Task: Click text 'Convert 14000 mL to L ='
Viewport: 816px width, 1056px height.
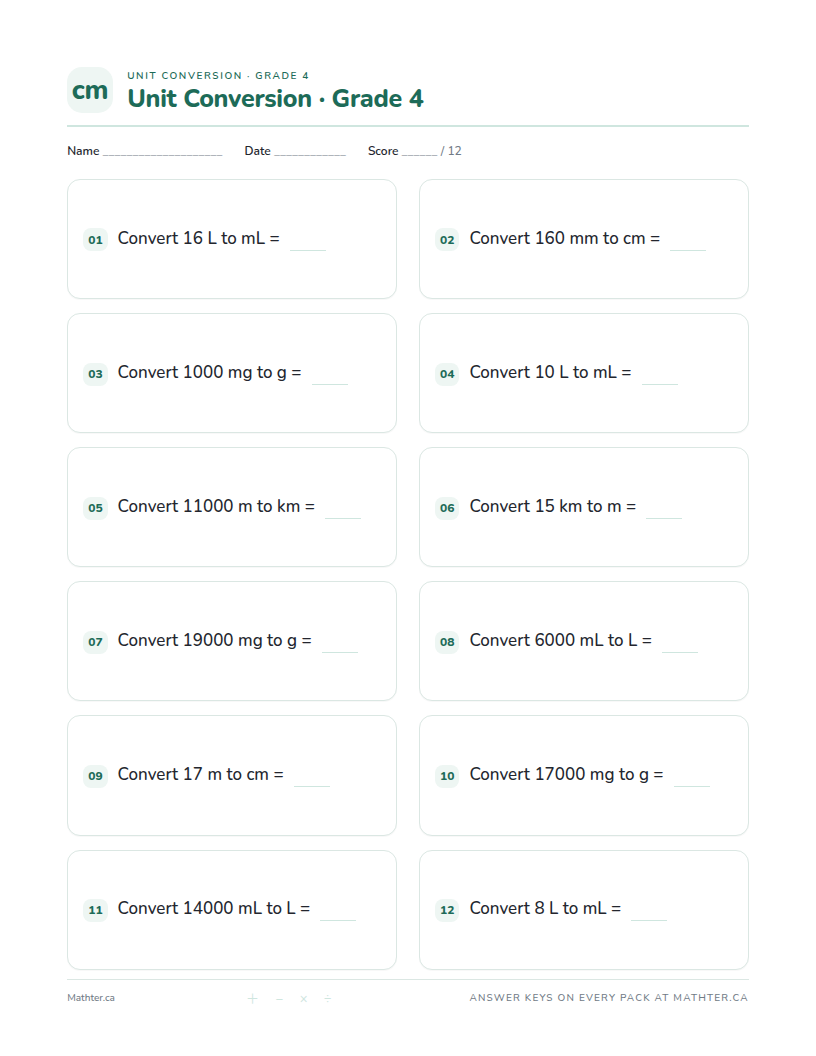Action: pyautogui.click(x=214, y=909)
